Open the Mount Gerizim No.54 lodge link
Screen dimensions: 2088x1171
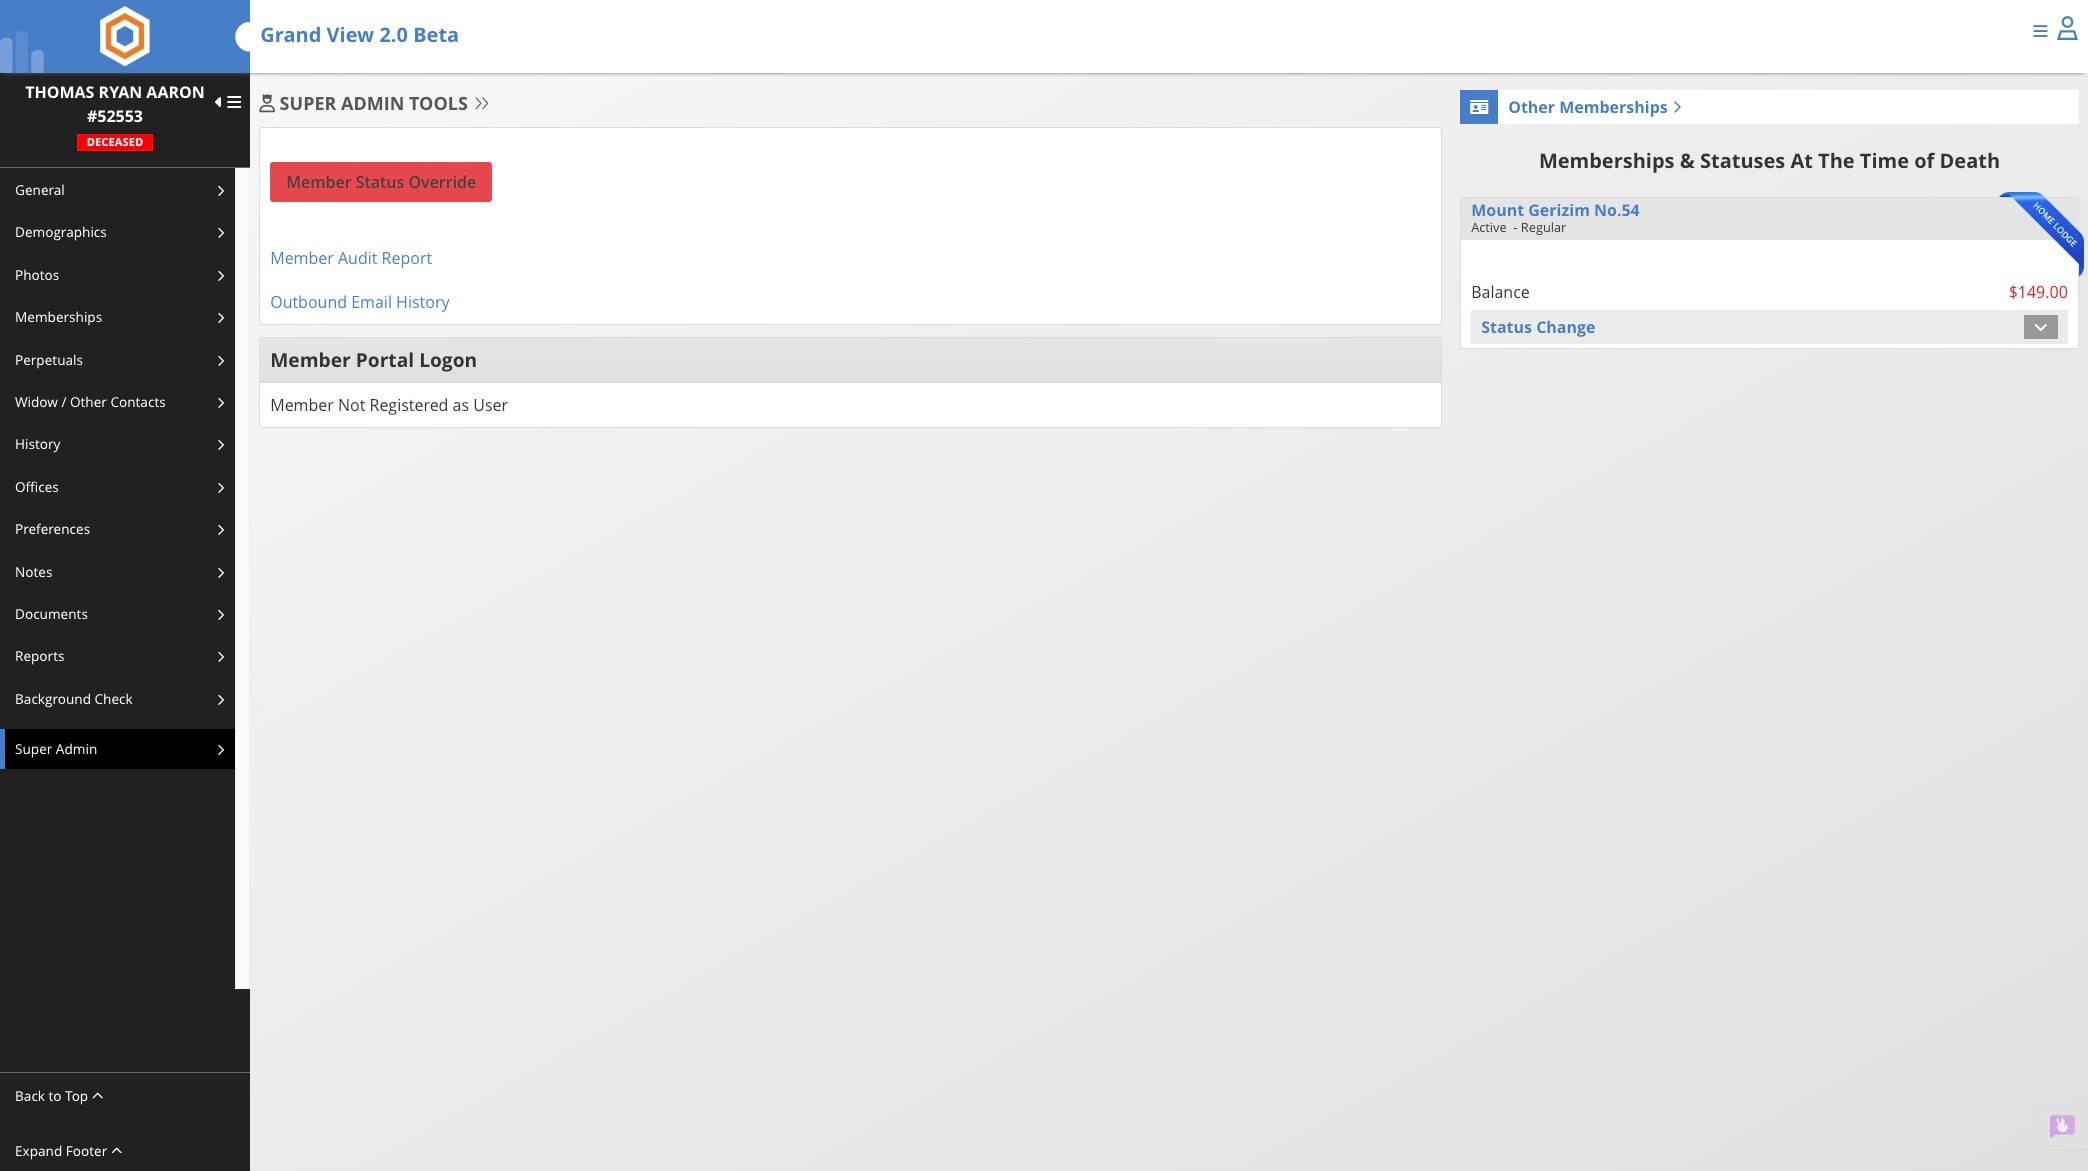click(x=1555, y=210)
